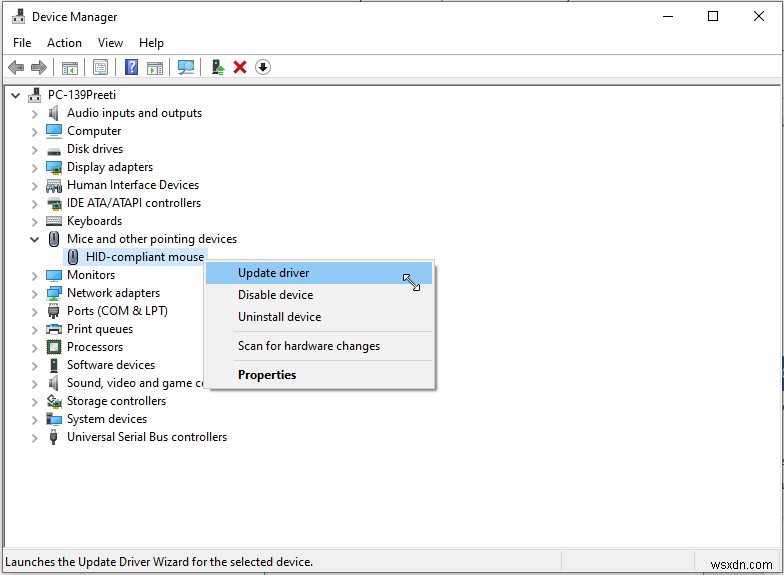Open the Help menu
The image size is (784, 575).
click(x=151, y=43)
